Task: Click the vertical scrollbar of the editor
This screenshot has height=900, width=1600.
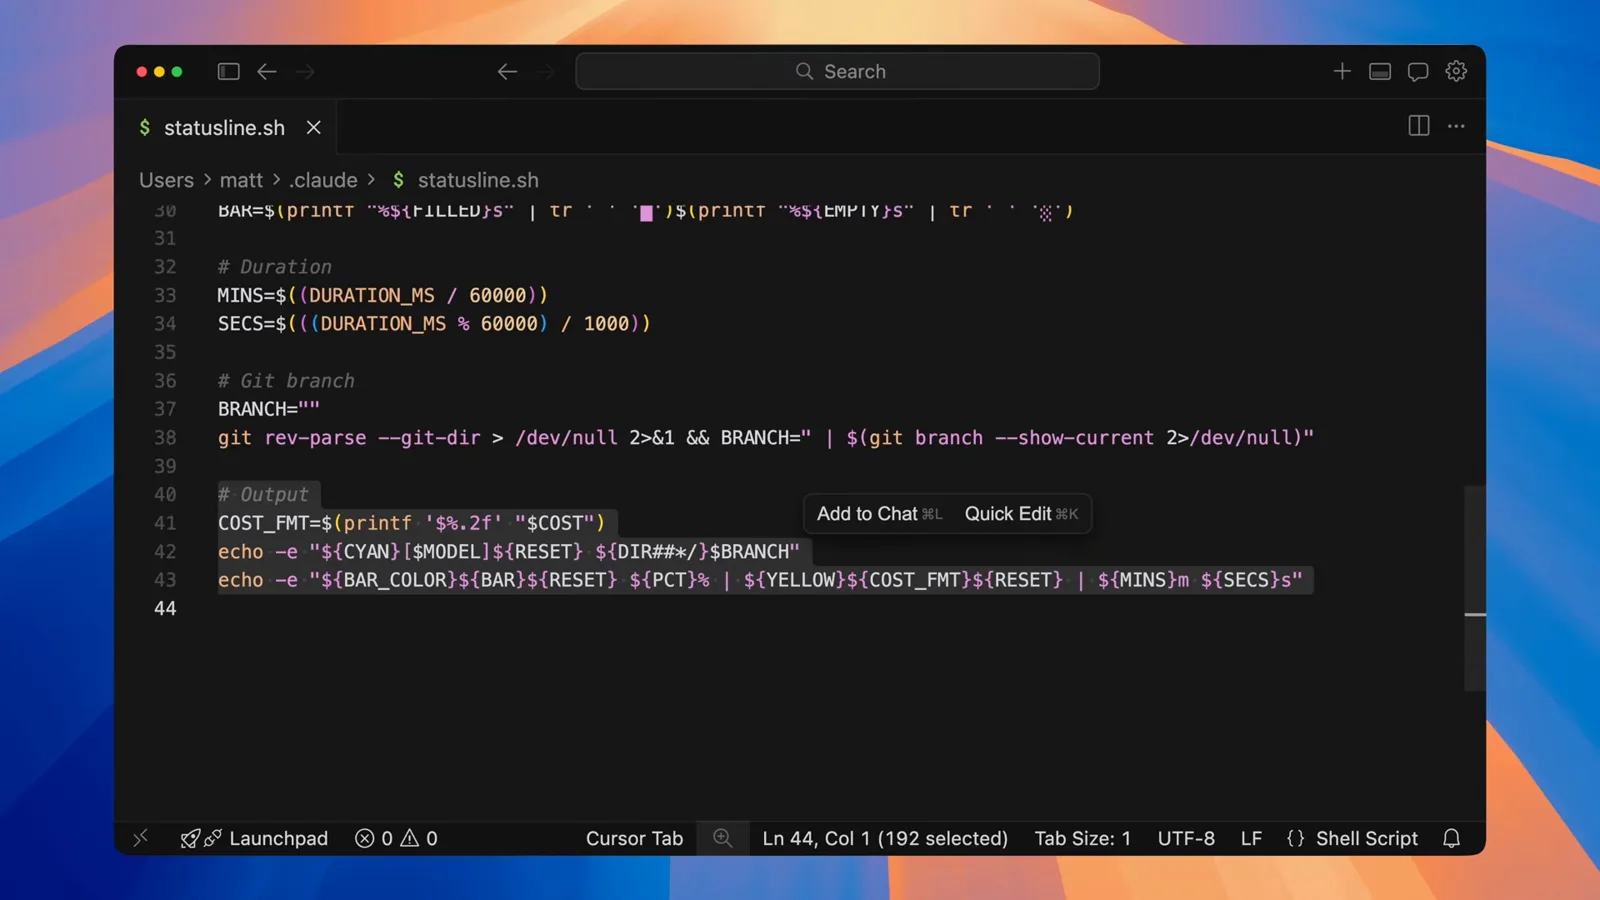Action: pyautogui.click(x=1475, y=588)
